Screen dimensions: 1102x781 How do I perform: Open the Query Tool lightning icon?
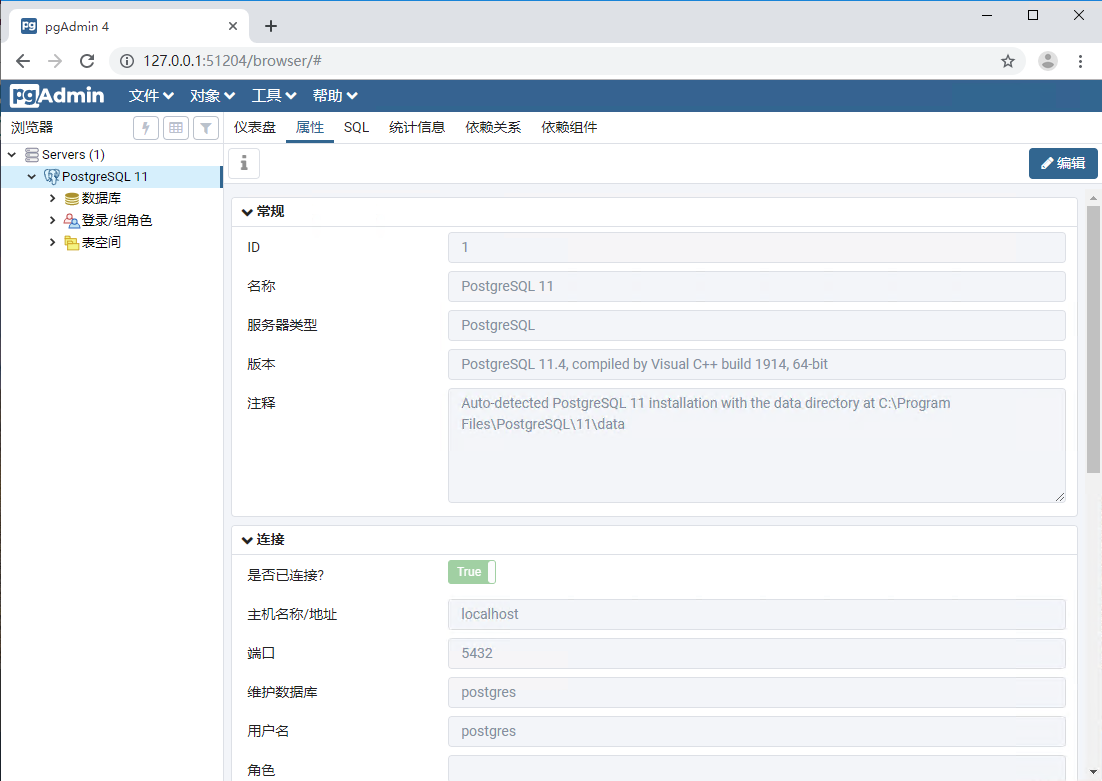coord(145,128)
